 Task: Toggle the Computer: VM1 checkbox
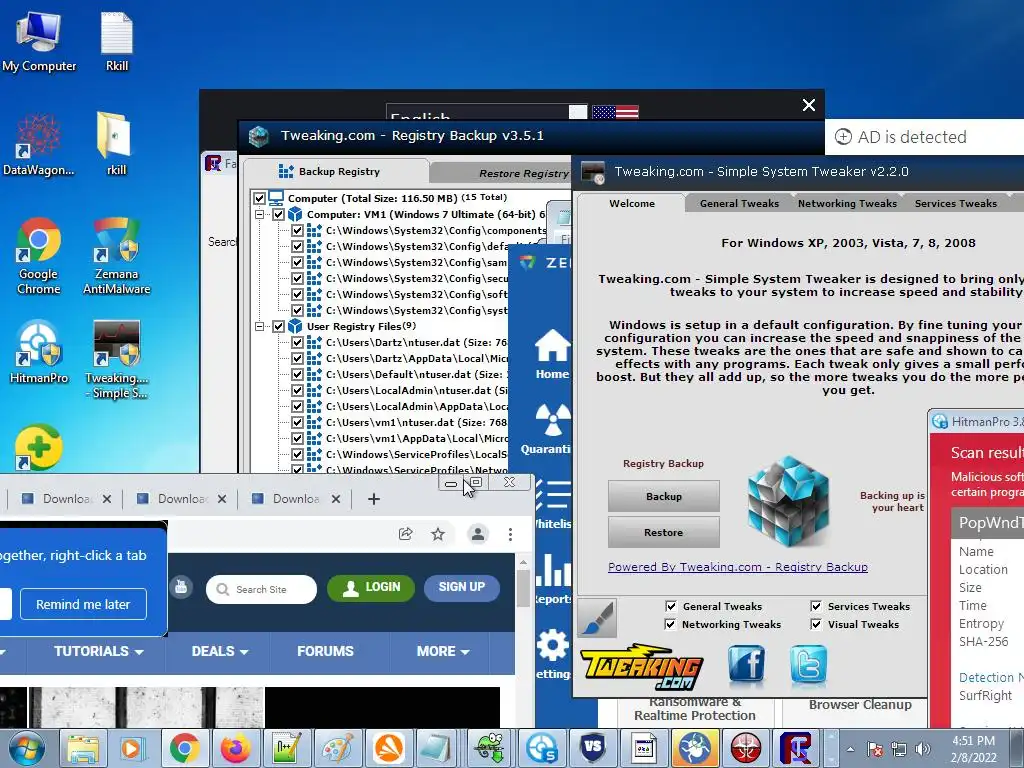click(278, 214)
